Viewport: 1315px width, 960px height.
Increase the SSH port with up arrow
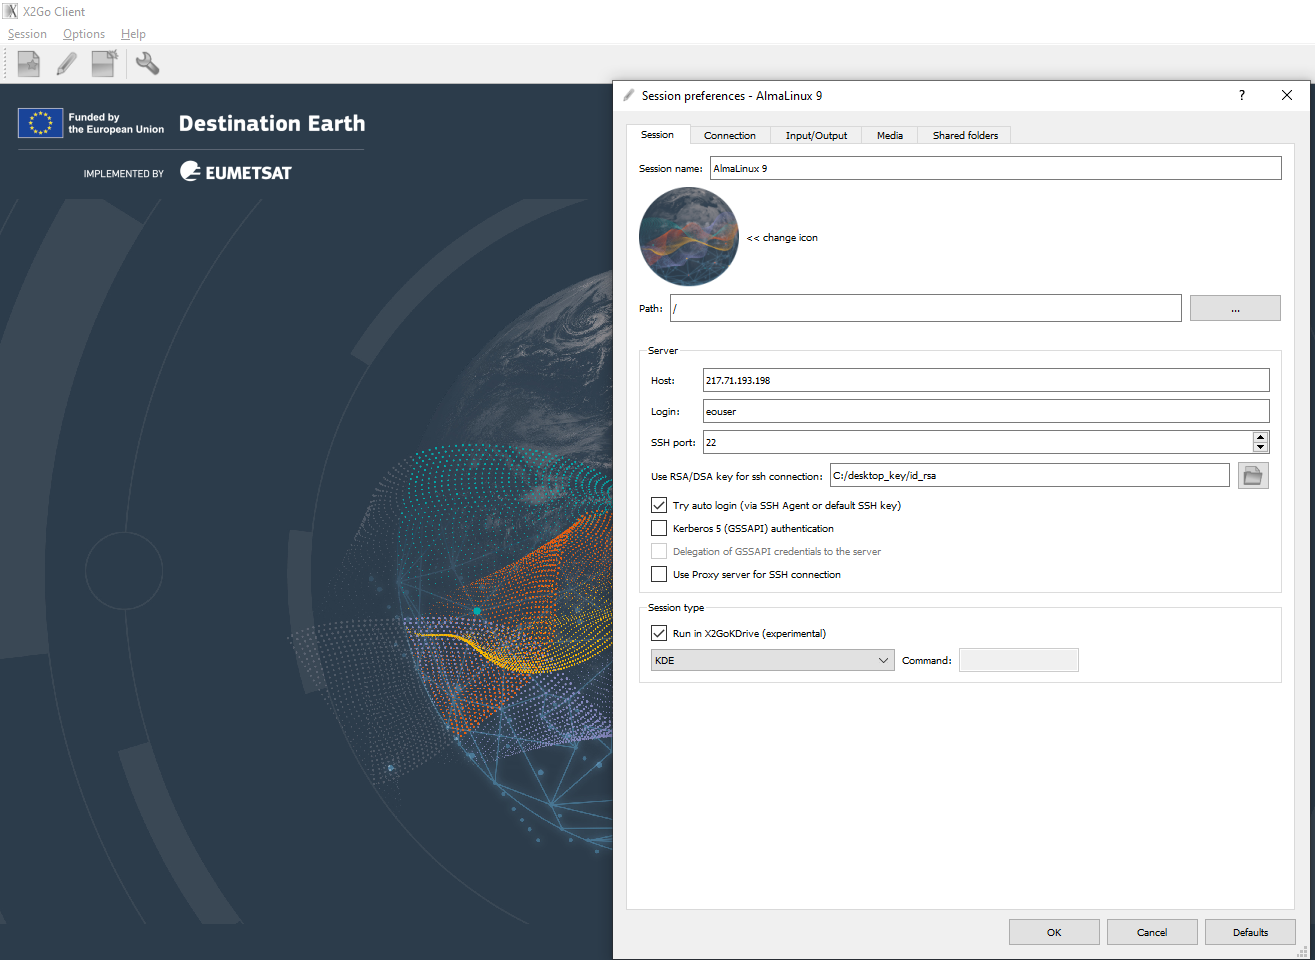[1260, 437]
